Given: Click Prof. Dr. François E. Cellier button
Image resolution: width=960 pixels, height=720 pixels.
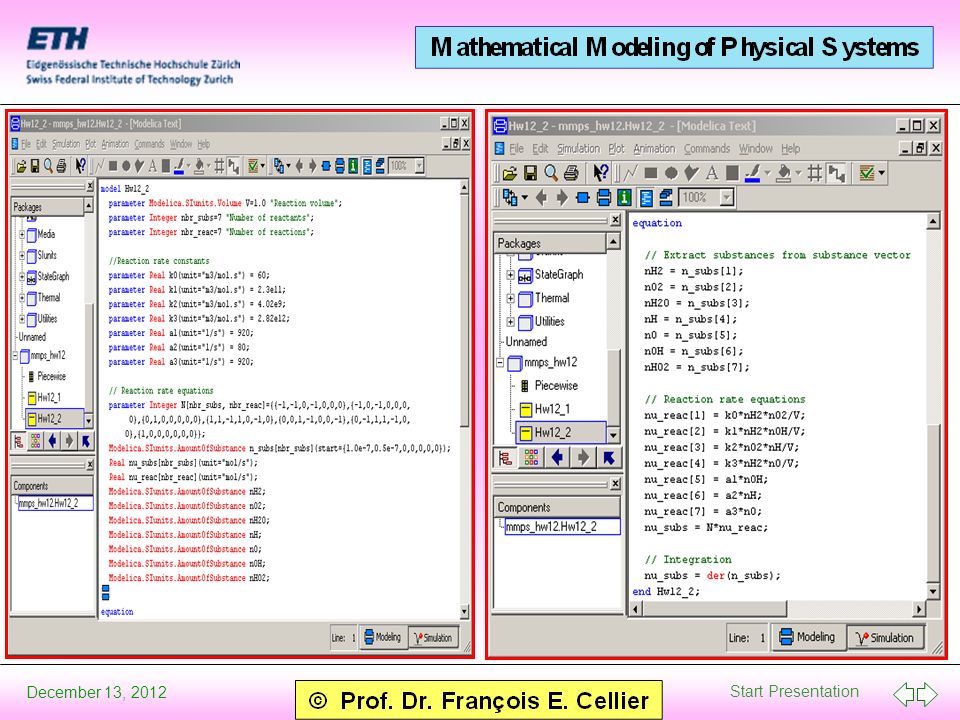Looking at the screenshot, I should (479, 700).
